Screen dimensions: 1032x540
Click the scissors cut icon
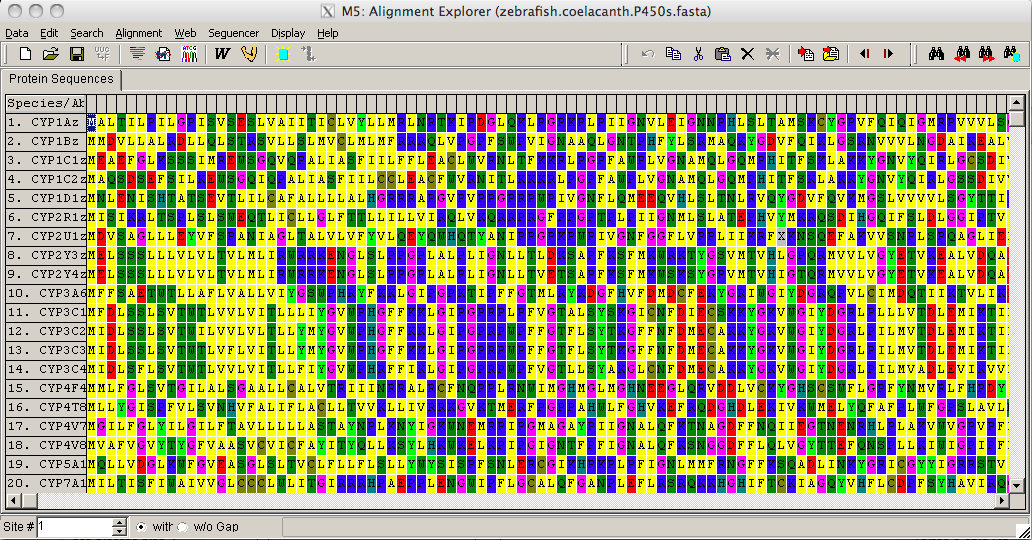click(698, 54)
